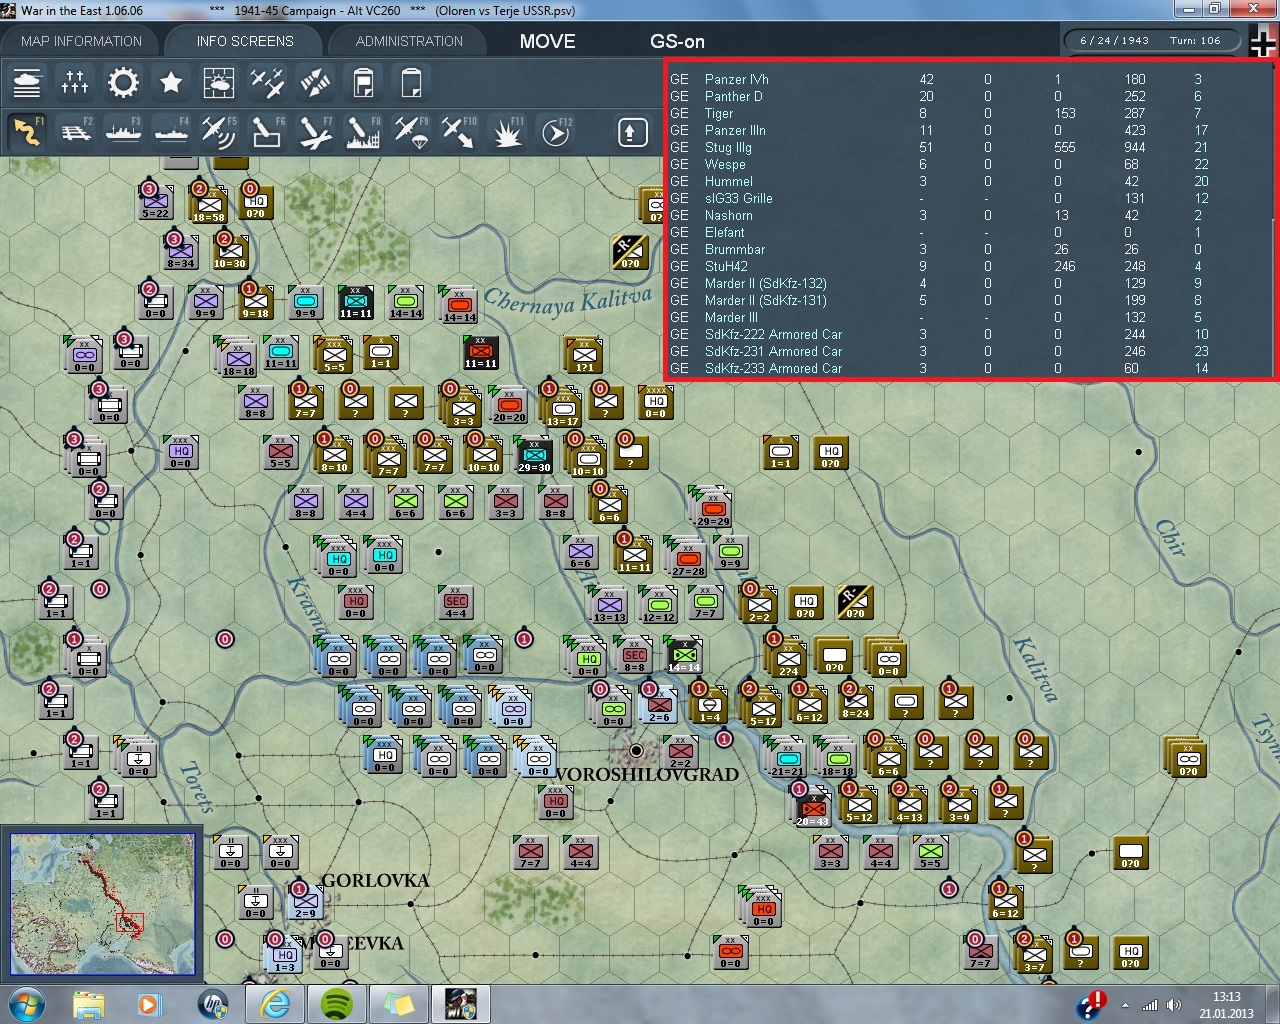Open Sticky Notes from the taskbar
Viewport: 1280px width, 1024px height.
click(398, 1004)
